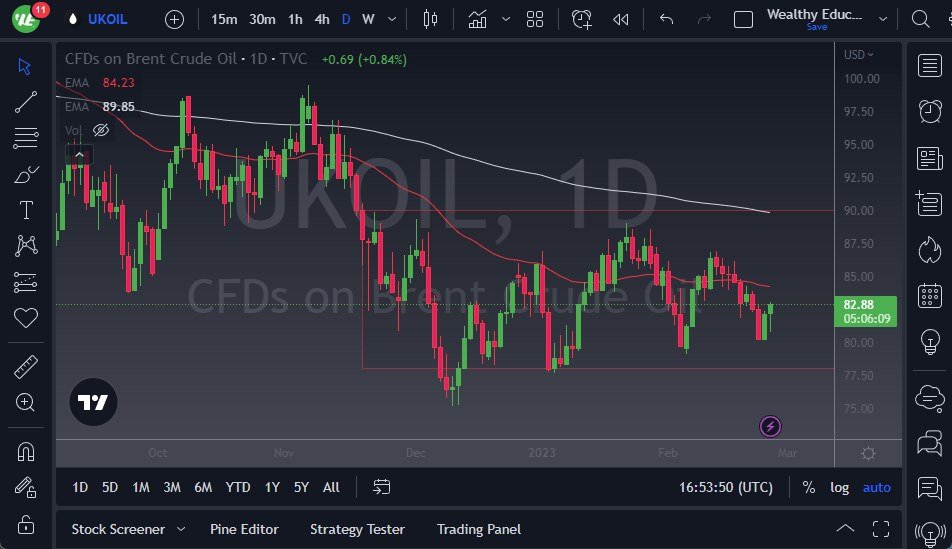Click the ideas lightbulb icon
The width and height of the screenshot is (952, 549).
tap(929, 342)
